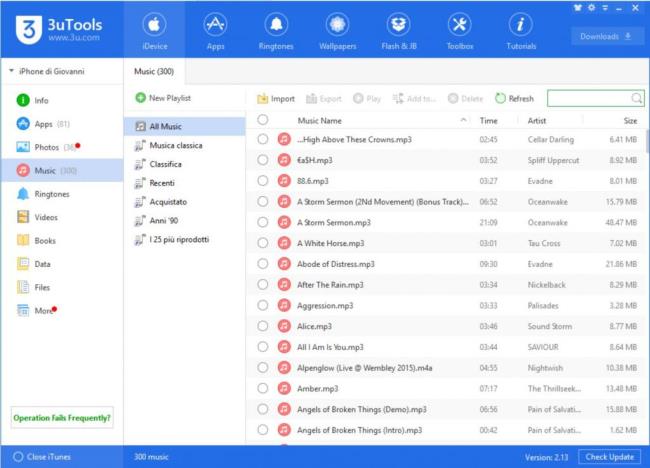Refresh the music list
Screen dimensions: 650x468
pos(514,99)
